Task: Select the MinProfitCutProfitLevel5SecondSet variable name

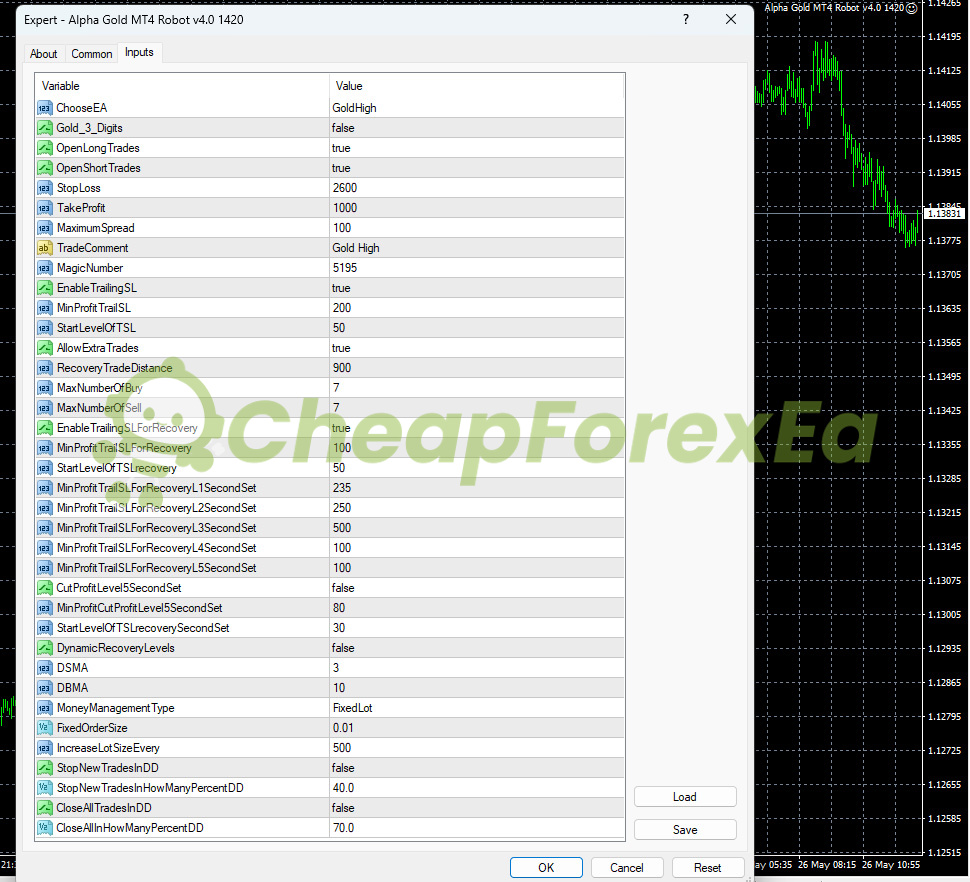Action: [139, 608]
